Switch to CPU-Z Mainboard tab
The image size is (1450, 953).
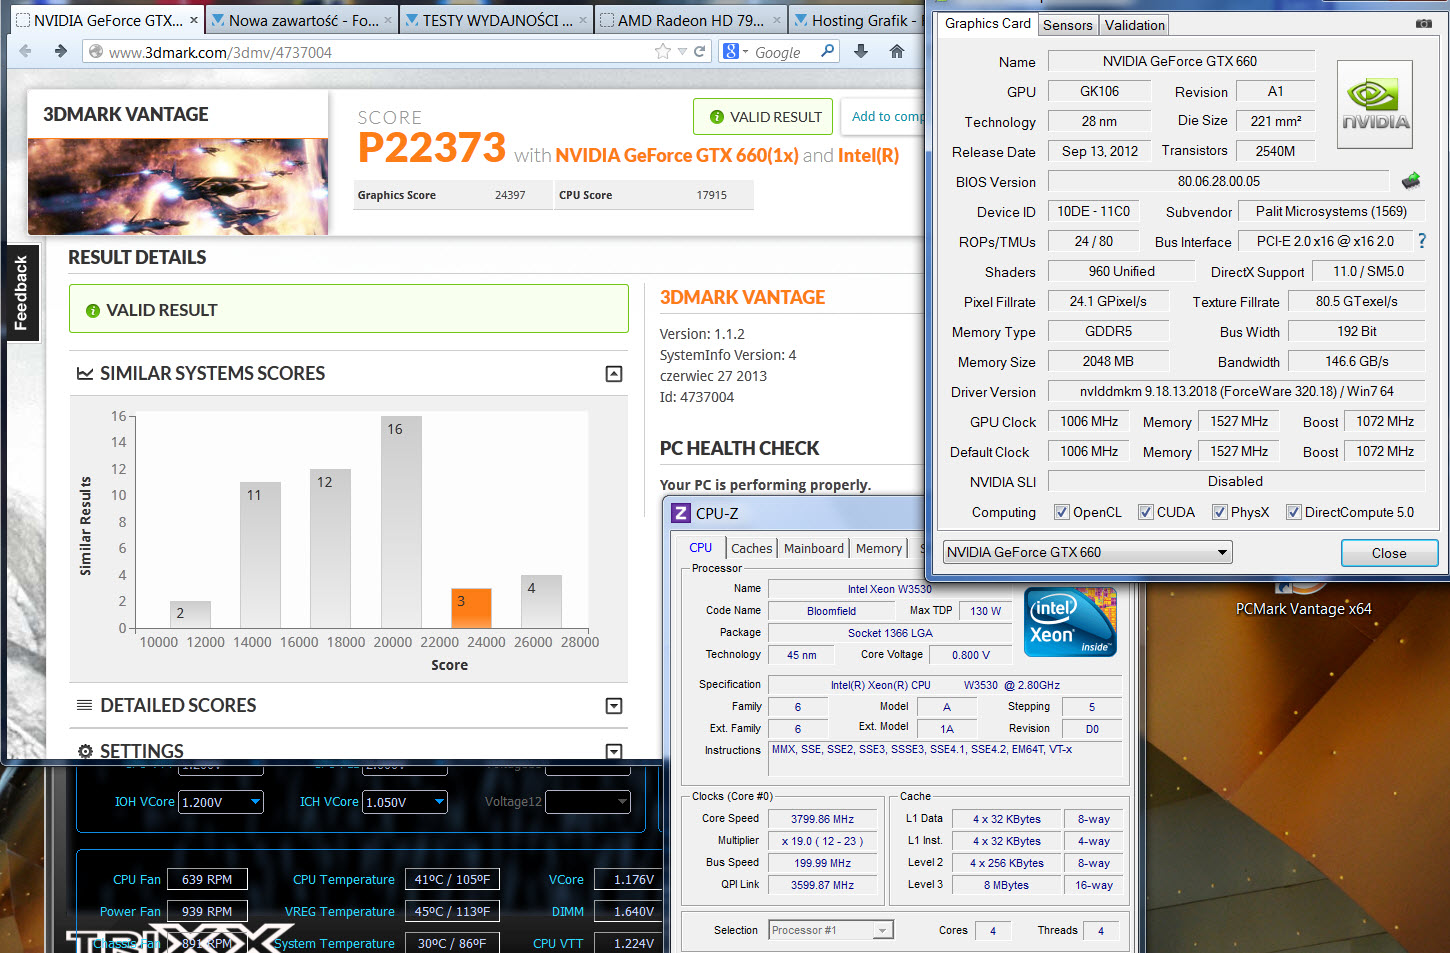click(x=814, y=548)
